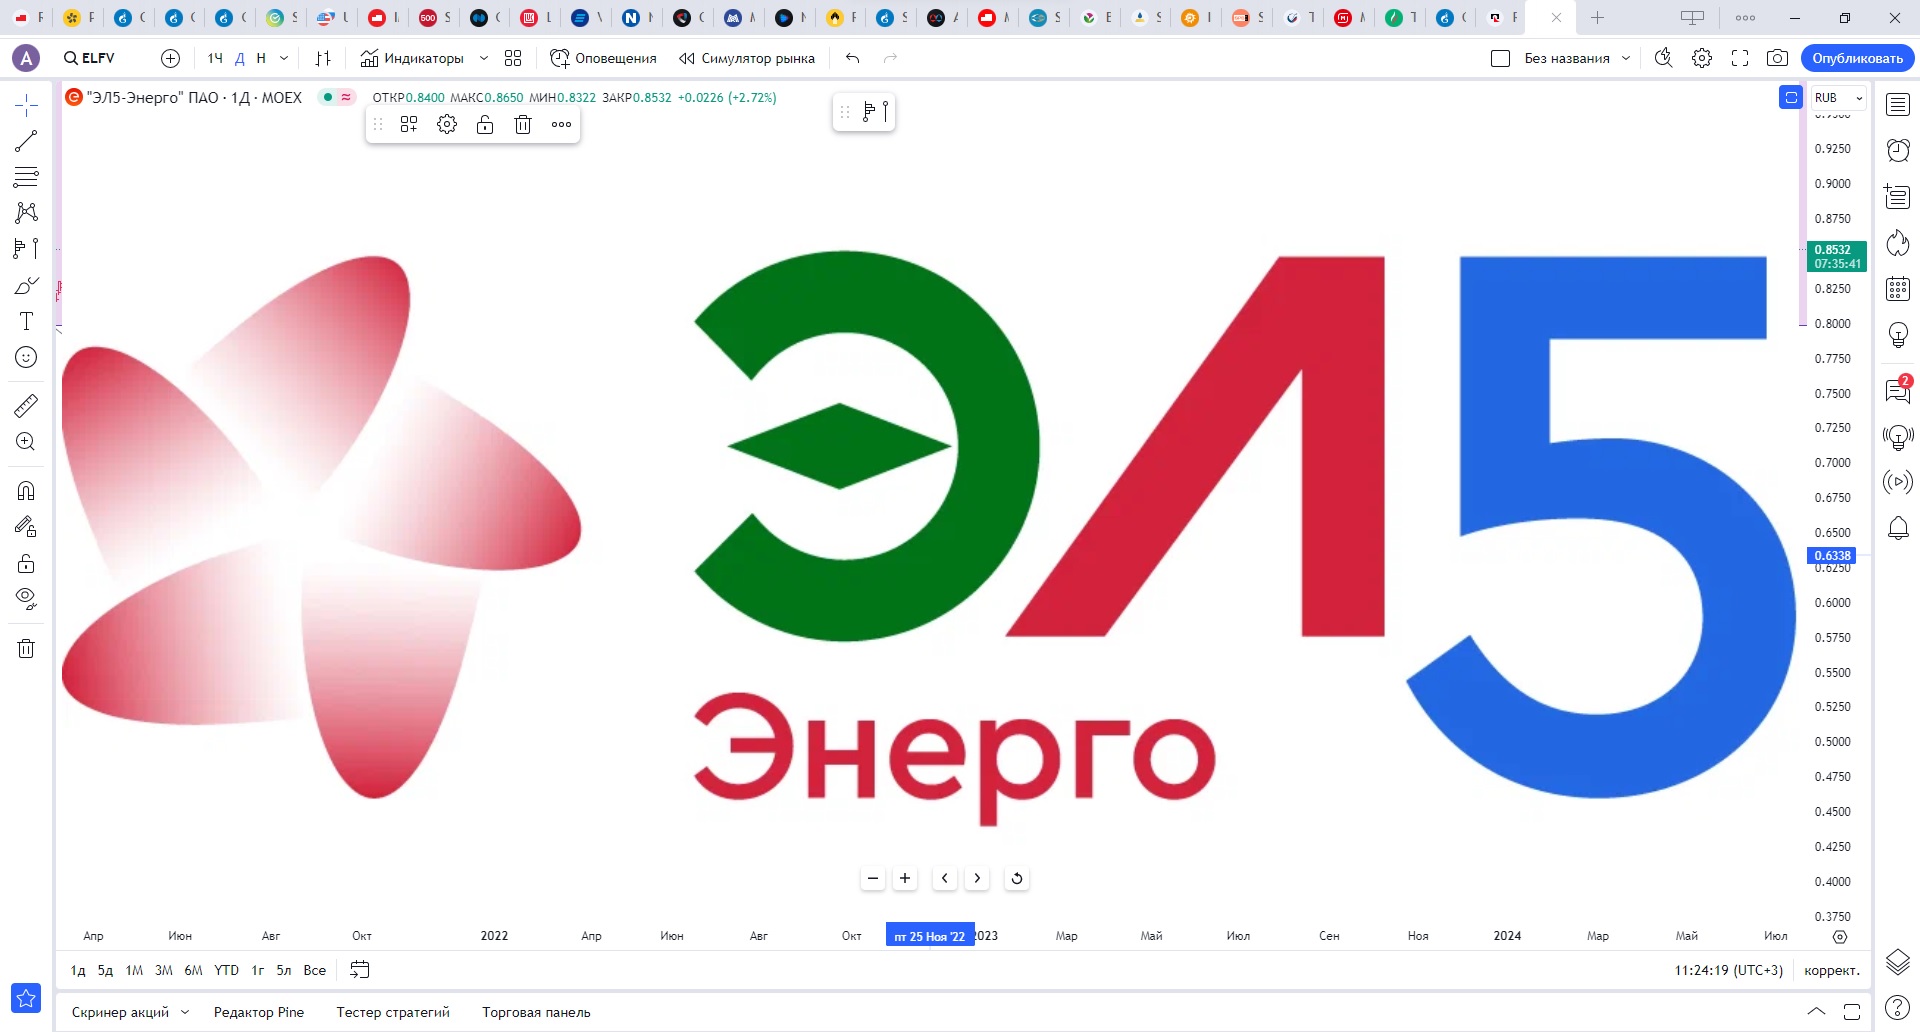Open drawing templates in floating toolbar
This screenshot has width=1920, height=1032.
coord(409,124)
